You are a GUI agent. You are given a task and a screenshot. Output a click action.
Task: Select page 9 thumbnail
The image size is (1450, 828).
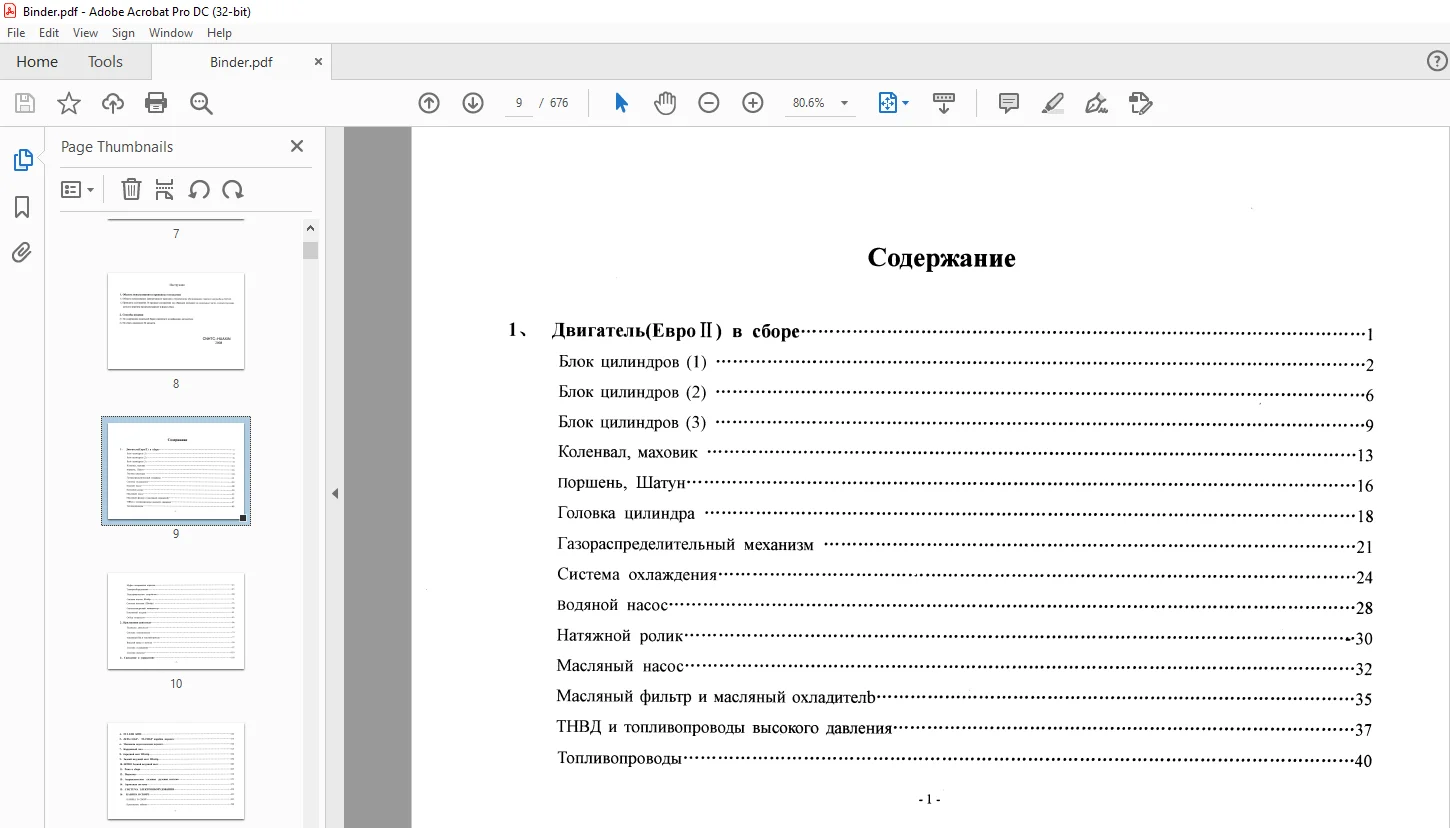[176, 471]
